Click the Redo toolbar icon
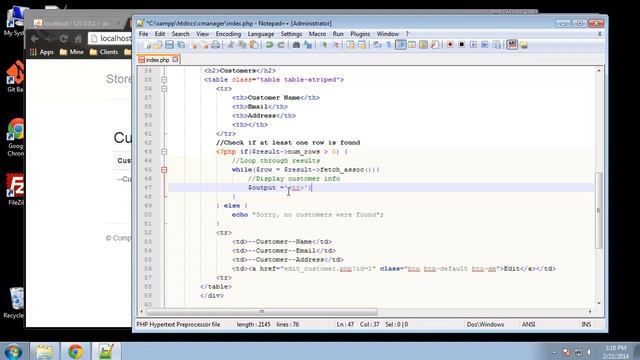The image size is (640, 360). 281,45
